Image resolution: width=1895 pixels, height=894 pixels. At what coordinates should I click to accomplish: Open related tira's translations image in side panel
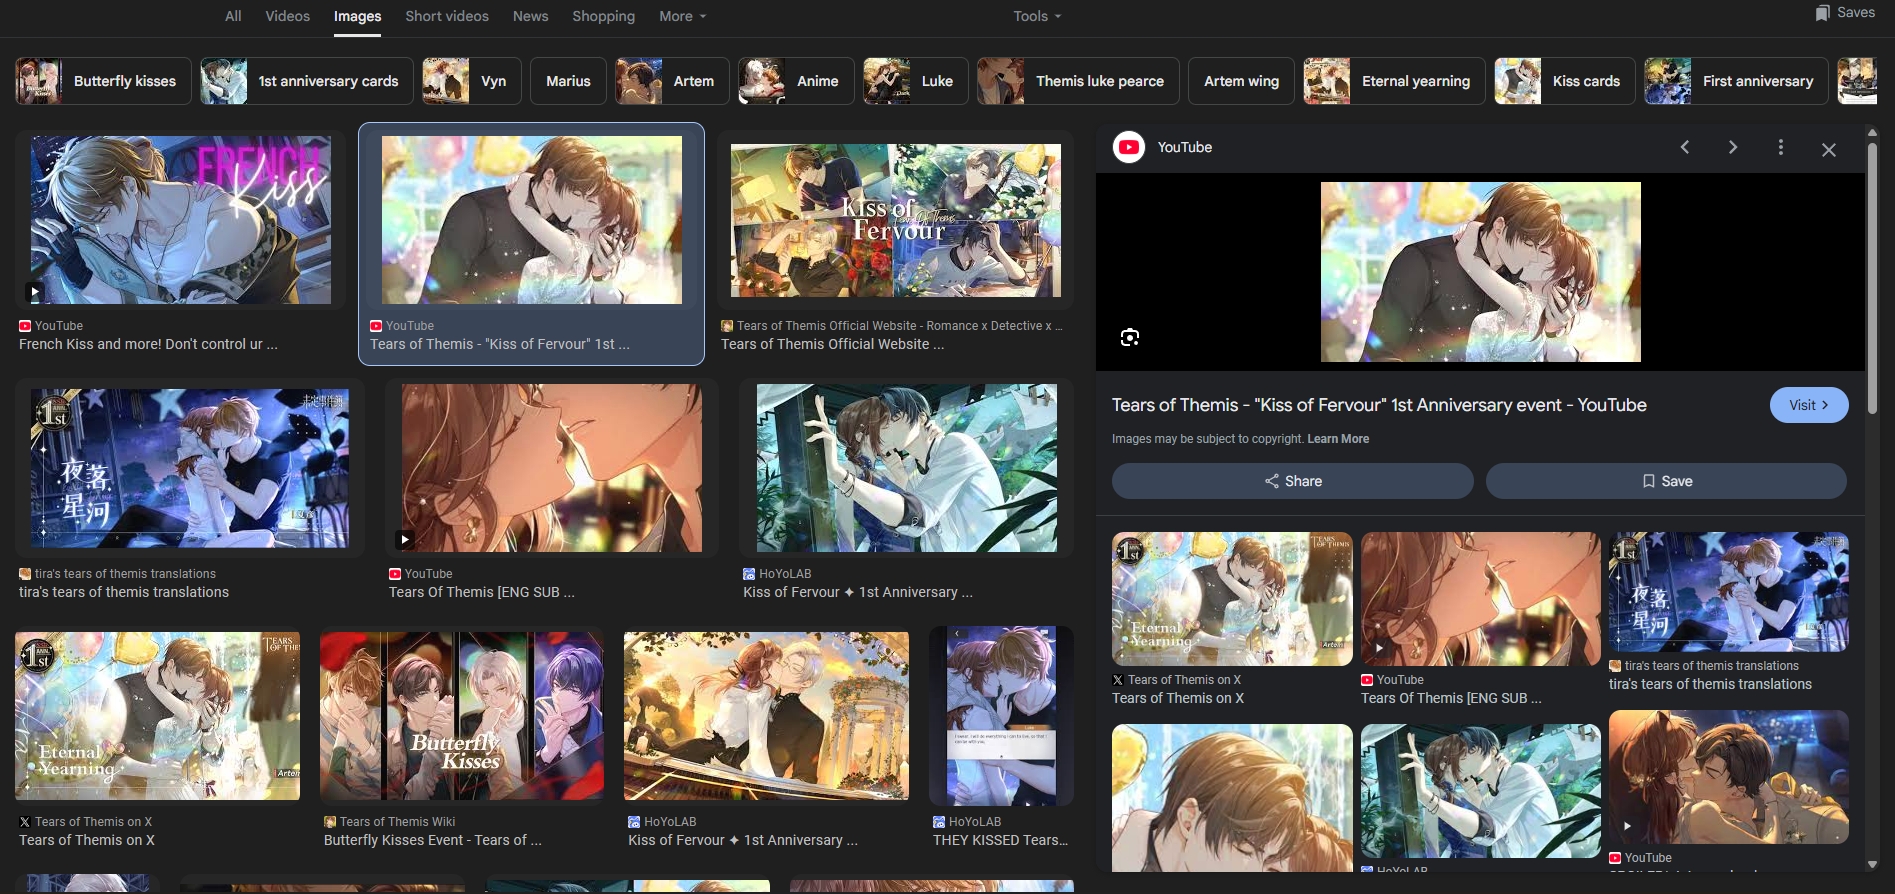1729,592
